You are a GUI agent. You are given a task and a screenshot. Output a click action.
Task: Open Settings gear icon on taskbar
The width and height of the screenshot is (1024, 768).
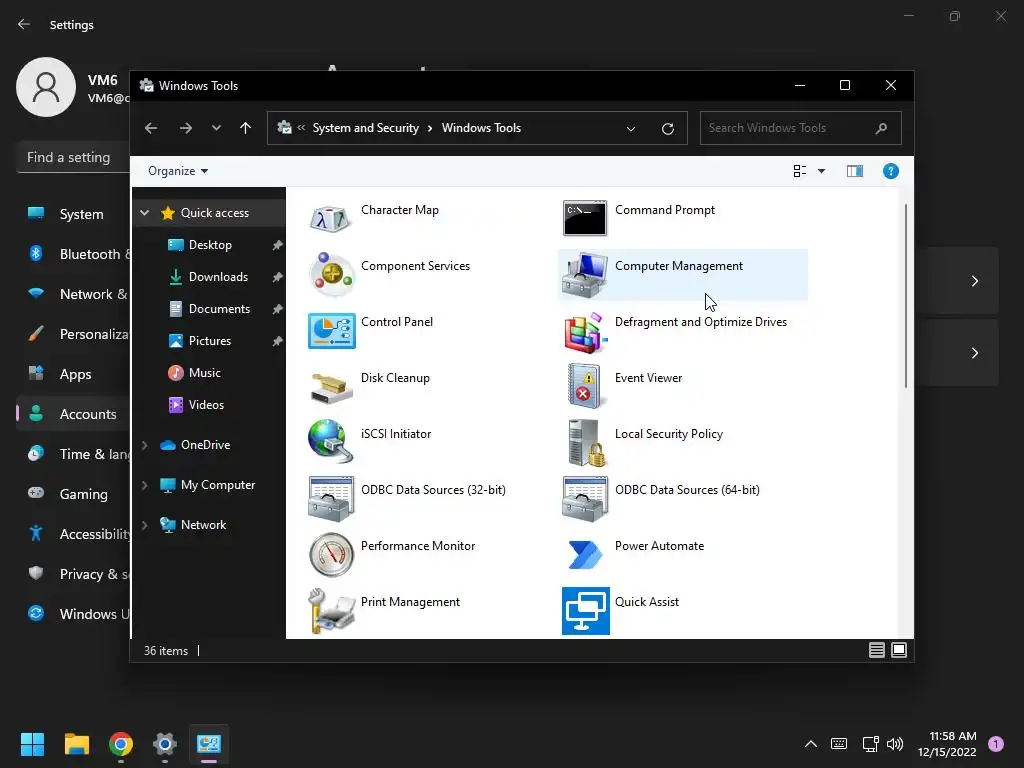click(165, 744)
